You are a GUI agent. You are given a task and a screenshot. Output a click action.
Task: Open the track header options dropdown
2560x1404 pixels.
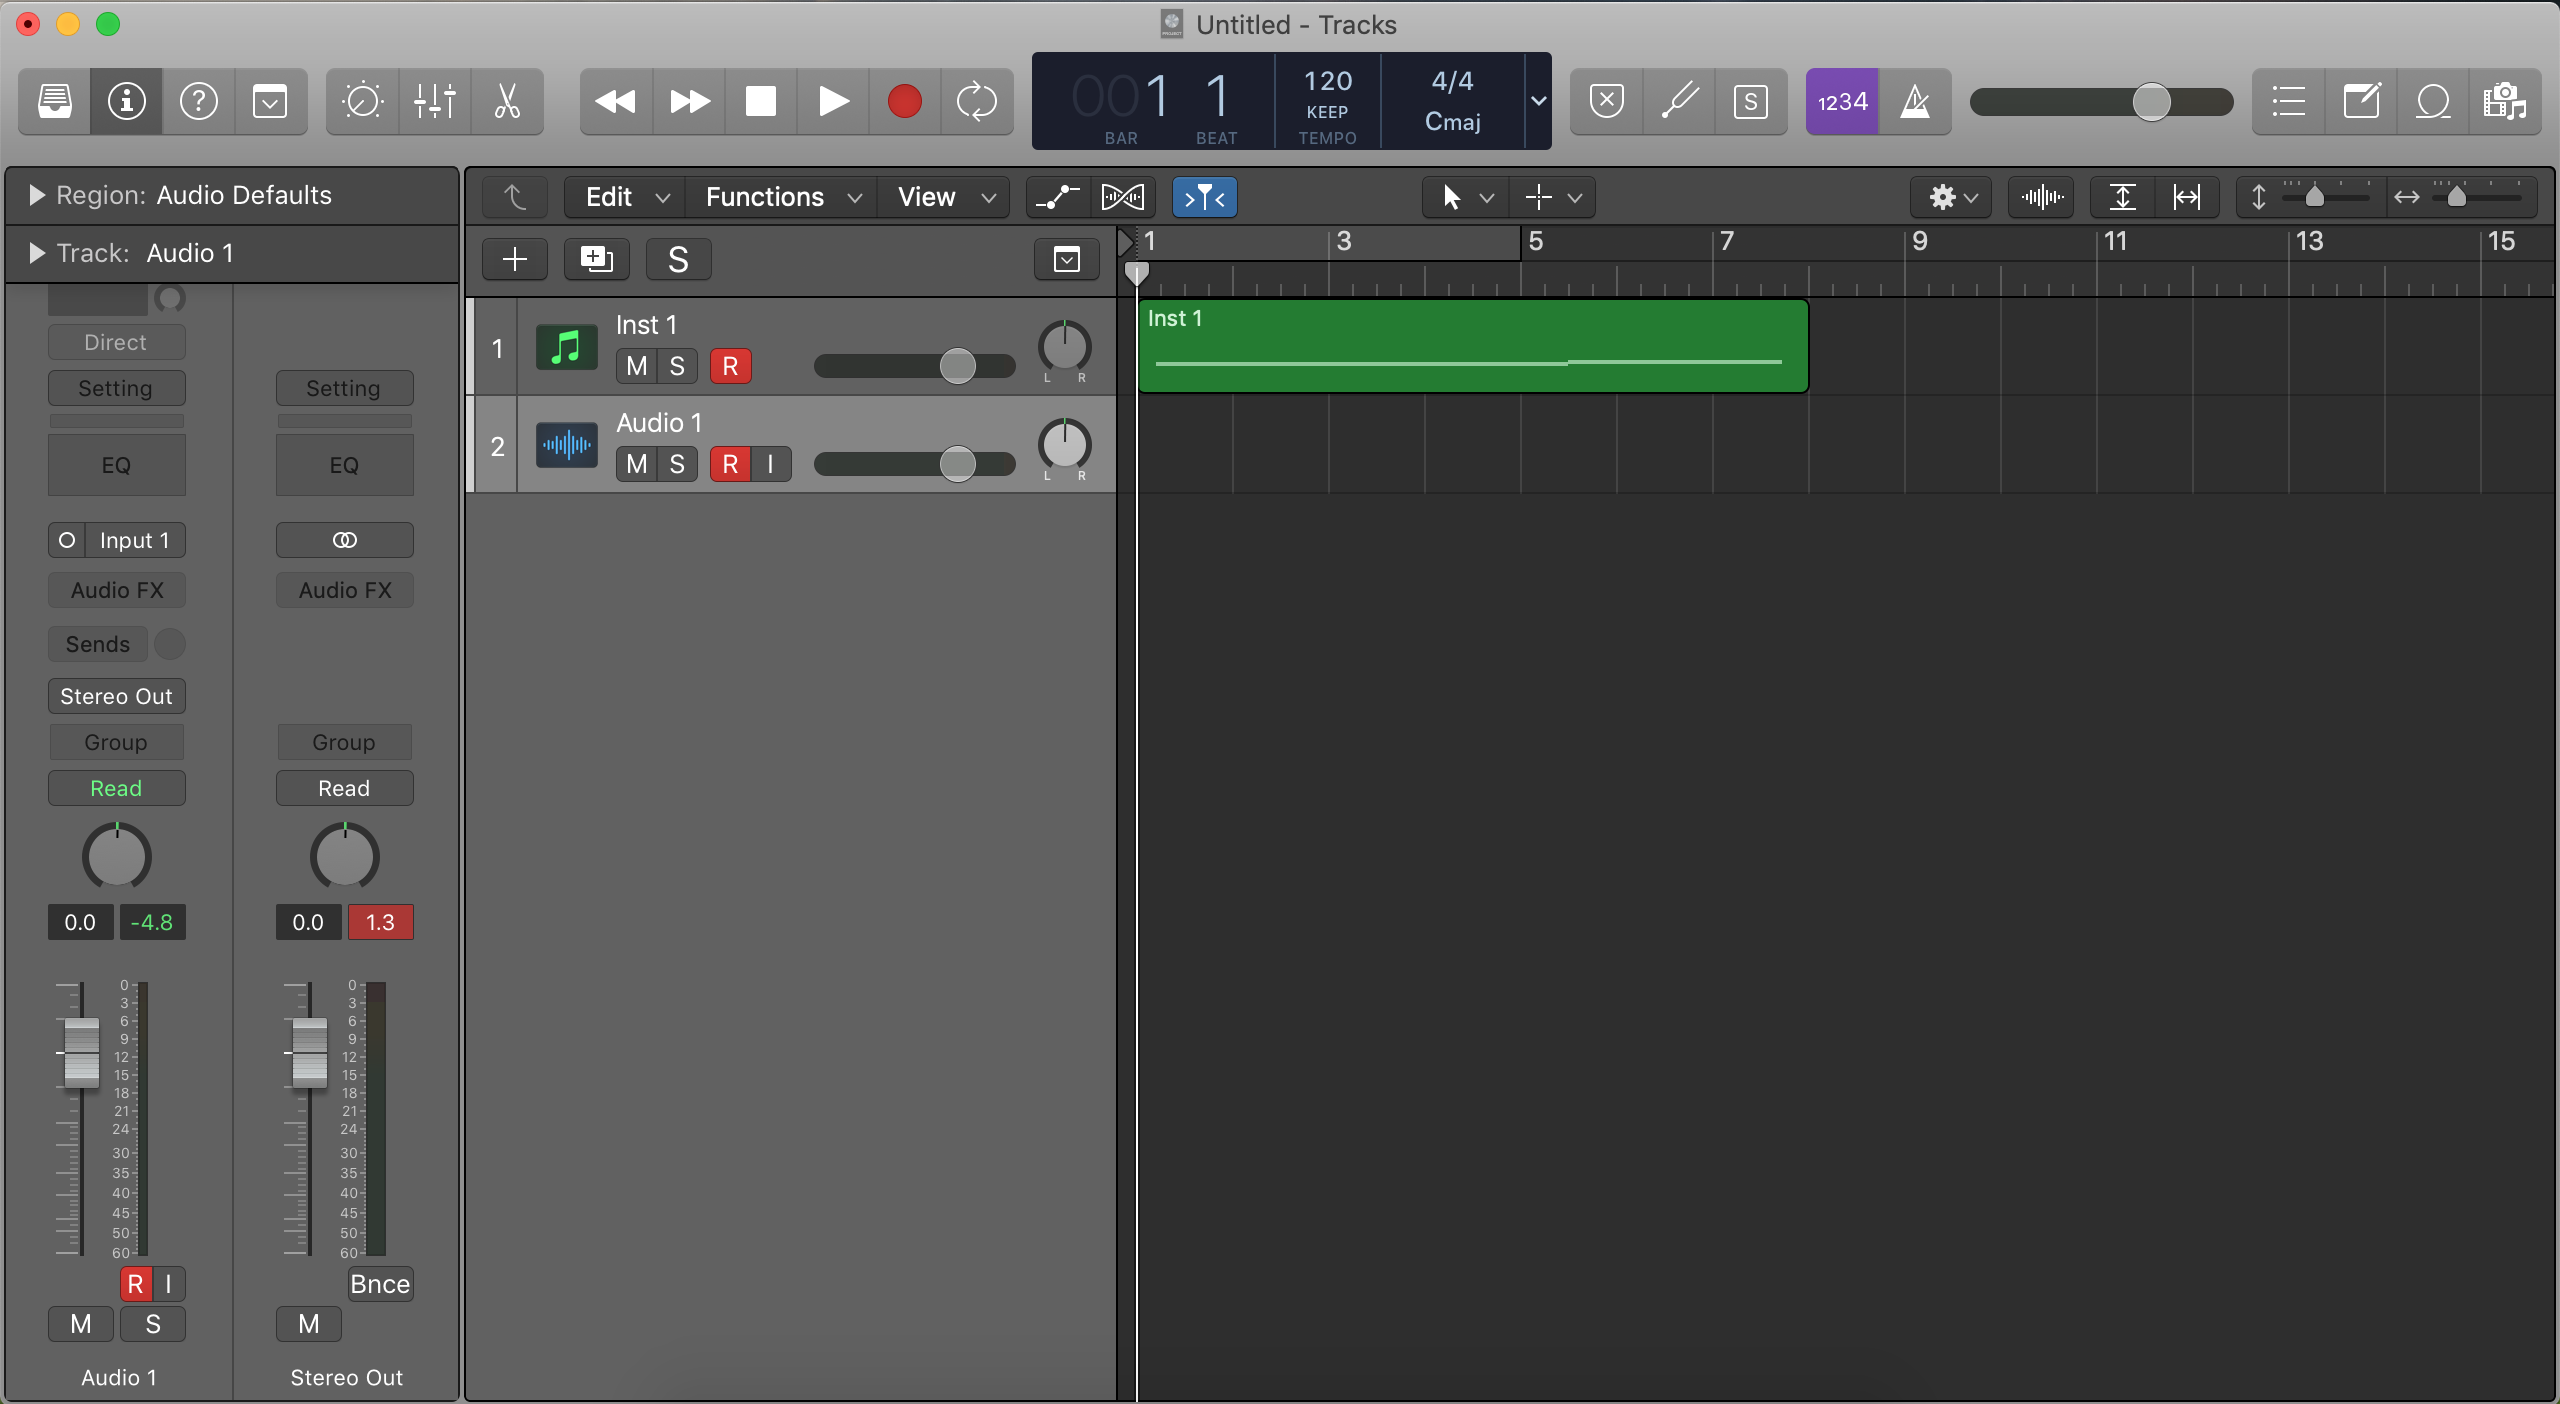pyautogui.click(x=1067, y=259)
